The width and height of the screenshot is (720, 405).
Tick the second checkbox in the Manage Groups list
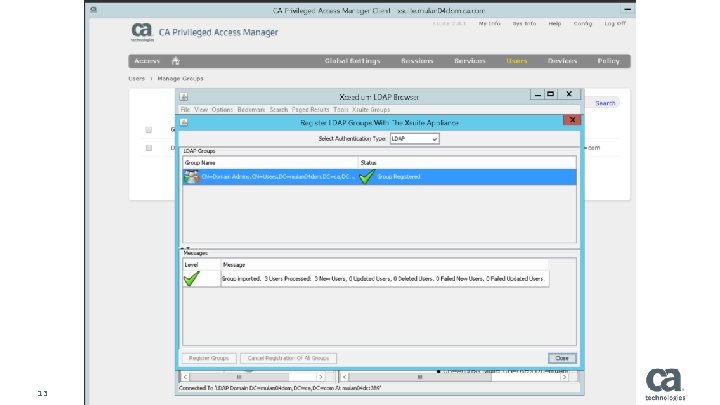pos(148,148)
